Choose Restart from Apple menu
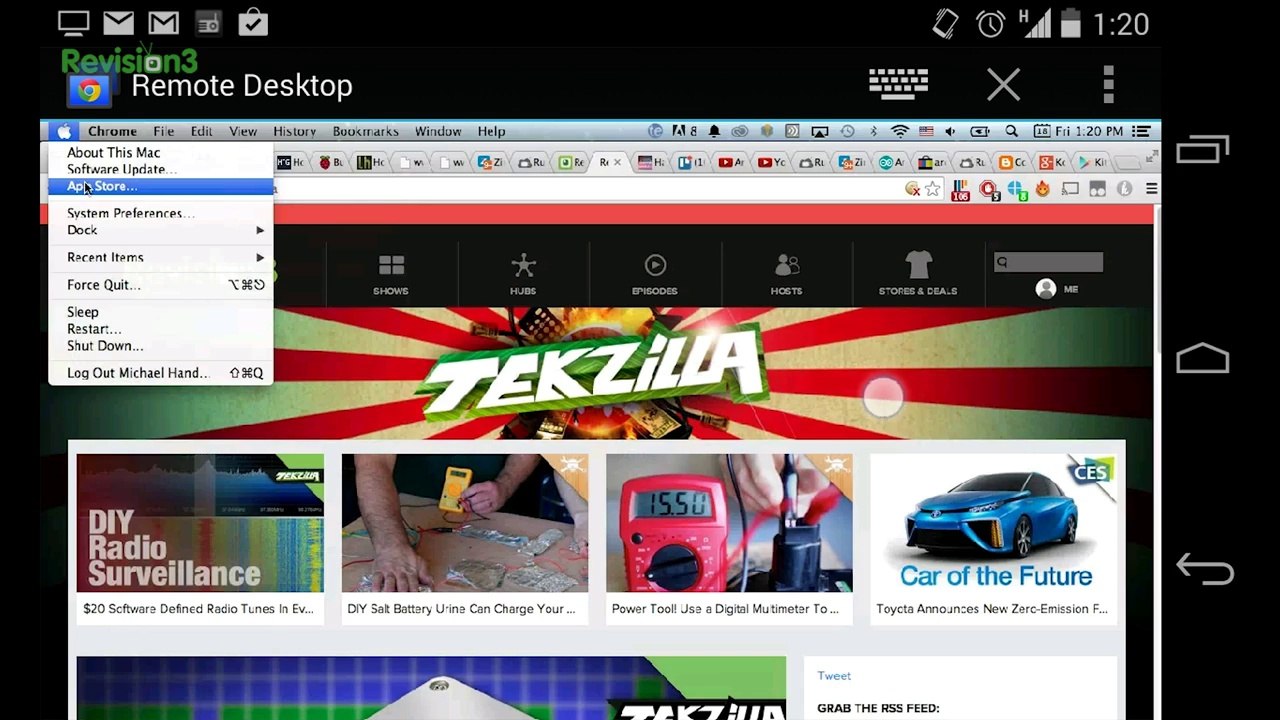1280x720 pixels. (x=161, y=329)
